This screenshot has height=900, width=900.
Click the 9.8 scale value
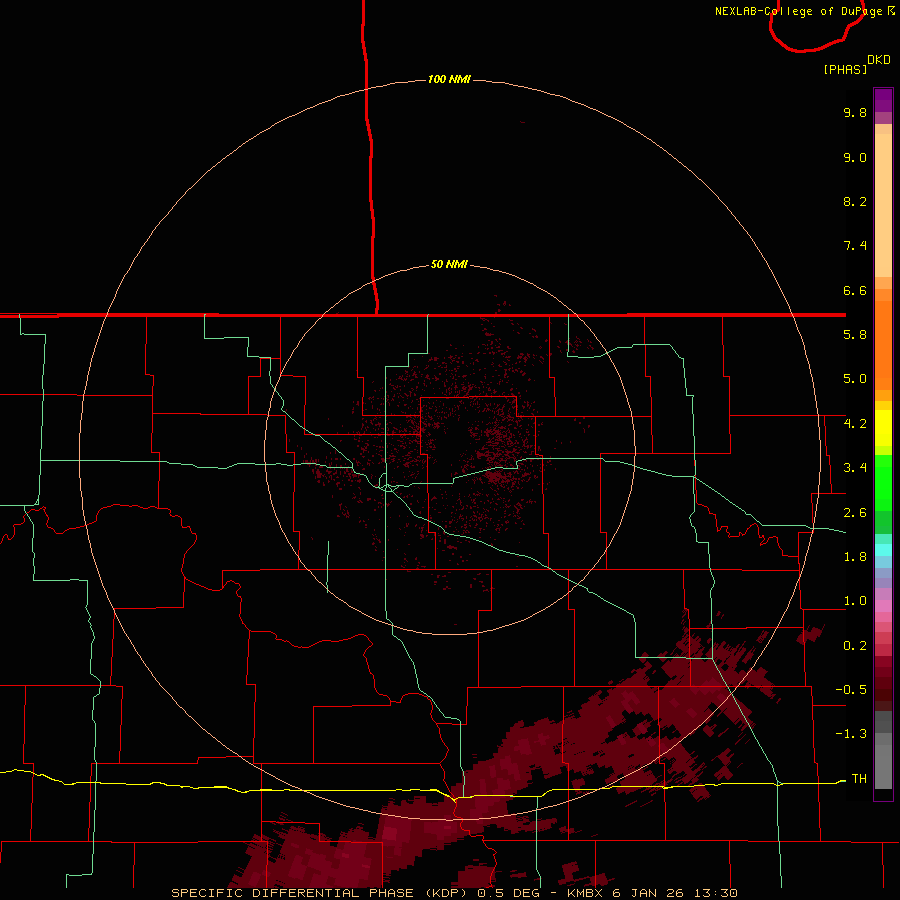pyautogui.click(x=855, y=112)
